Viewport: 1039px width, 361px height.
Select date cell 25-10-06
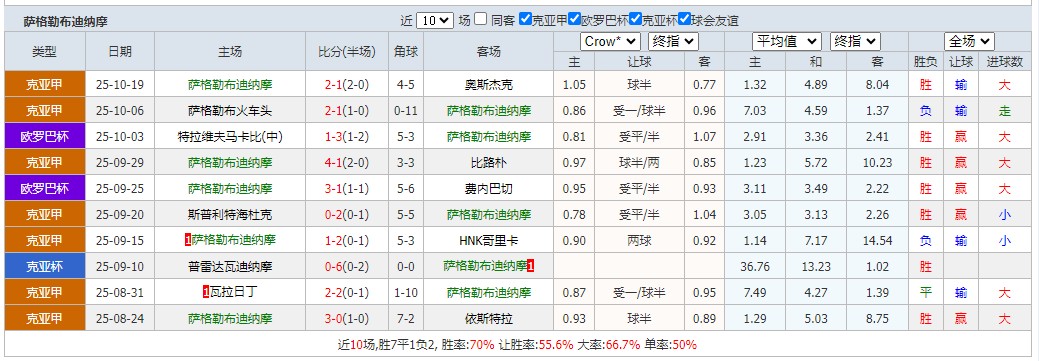120,111
